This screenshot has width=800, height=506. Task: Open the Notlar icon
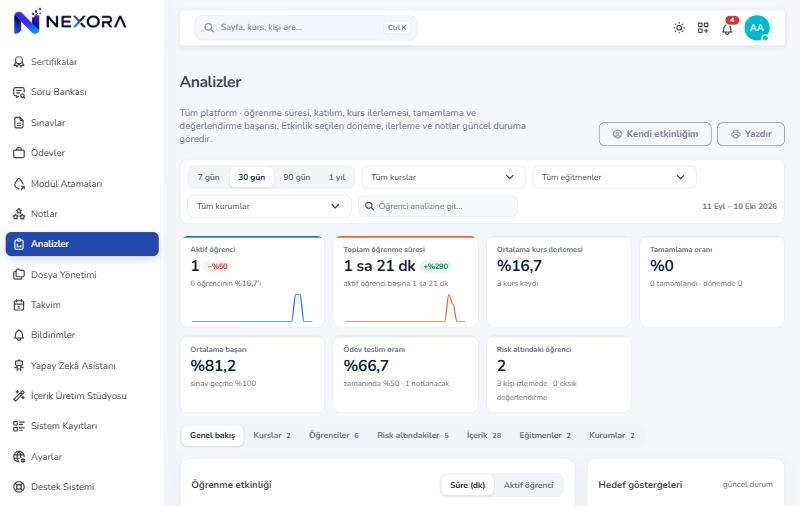click(x=19, y=214)
